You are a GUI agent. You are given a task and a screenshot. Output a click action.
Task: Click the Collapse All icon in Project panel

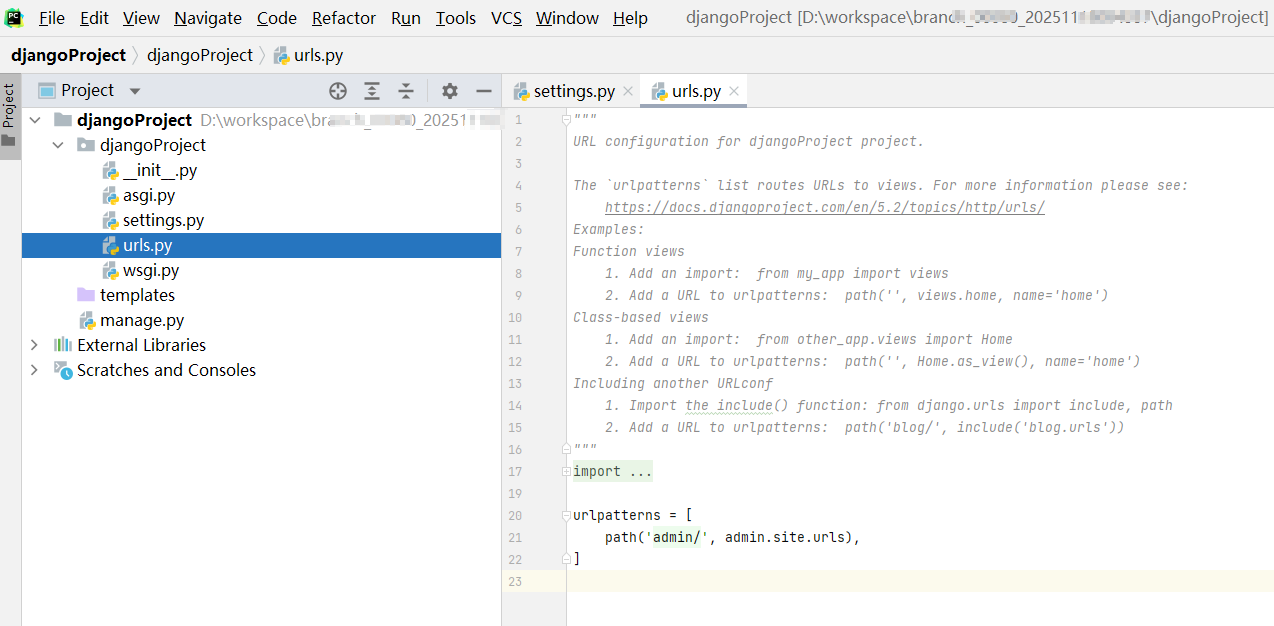click(x=406, y=91)
